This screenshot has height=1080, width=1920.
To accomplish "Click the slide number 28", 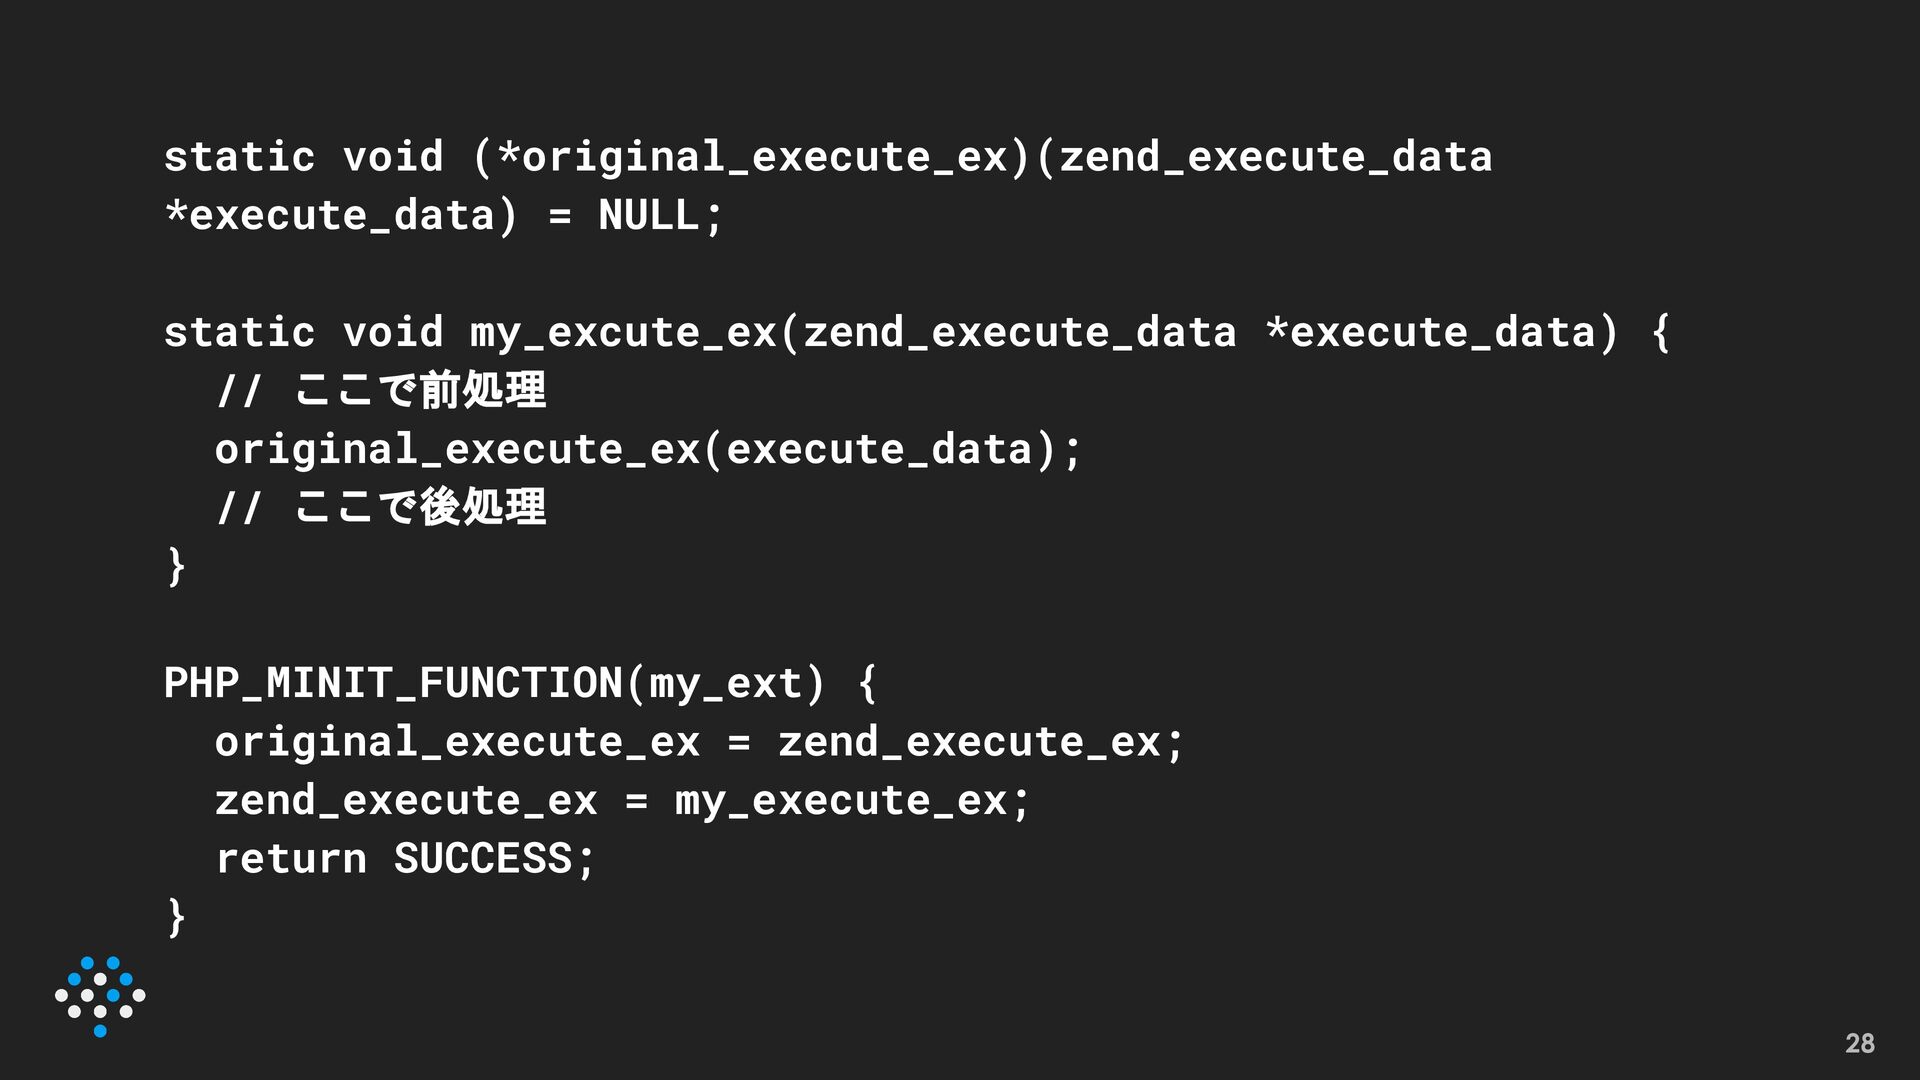I will (x=1859, y=1044).
